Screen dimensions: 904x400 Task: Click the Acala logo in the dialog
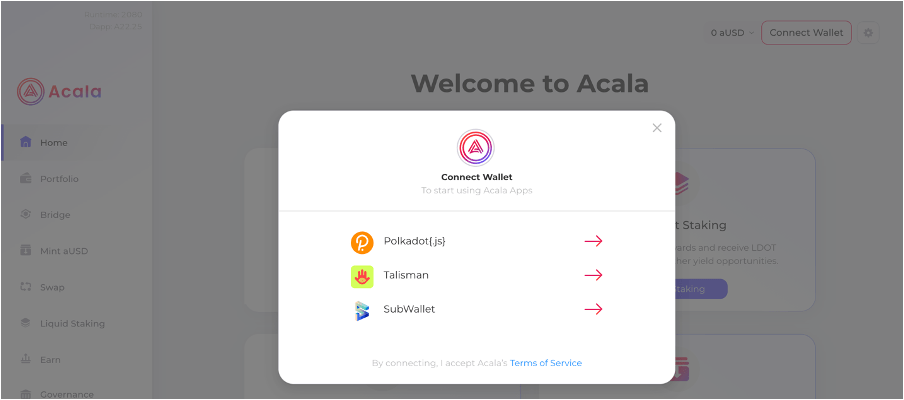[476, 148]
